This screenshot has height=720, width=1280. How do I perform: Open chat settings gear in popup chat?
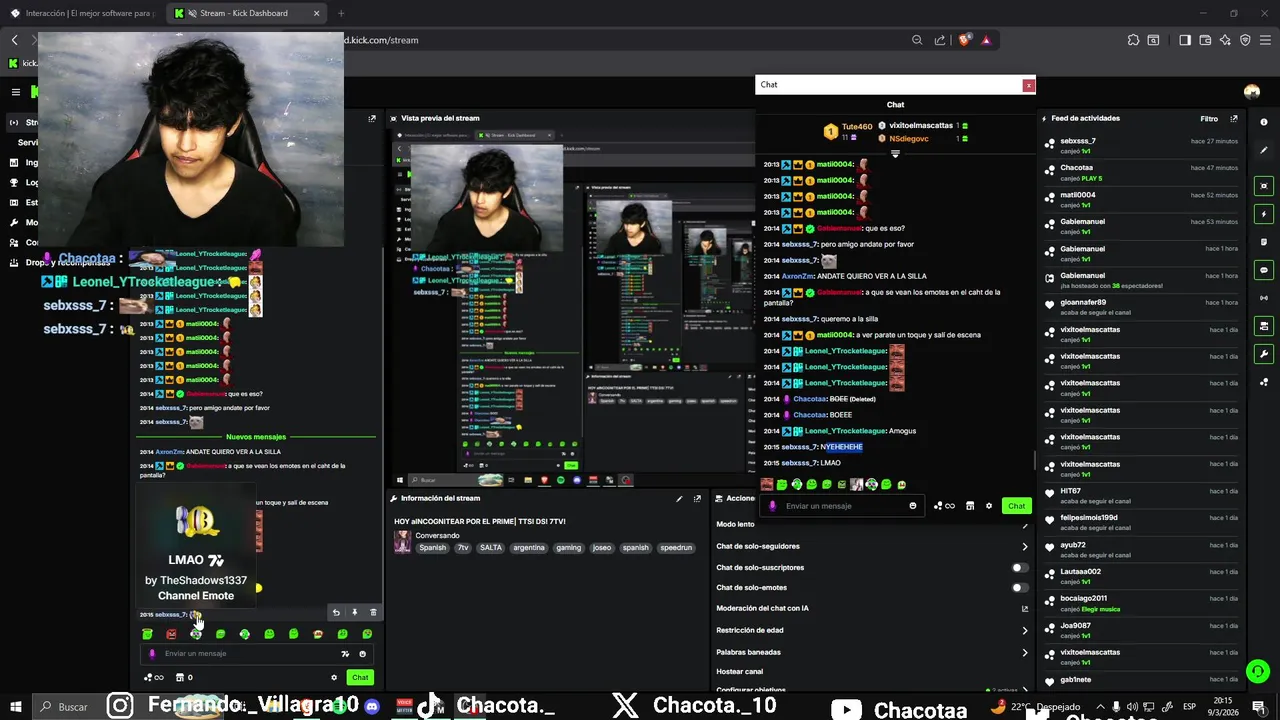989,506
